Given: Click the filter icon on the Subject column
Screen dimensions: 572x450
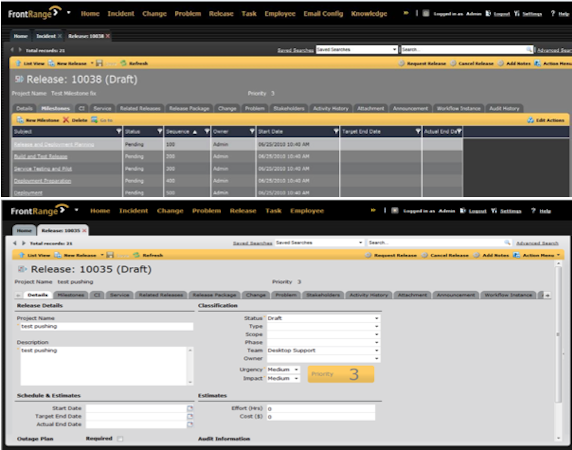Looking at the screenshot, I should pos(119,131).
